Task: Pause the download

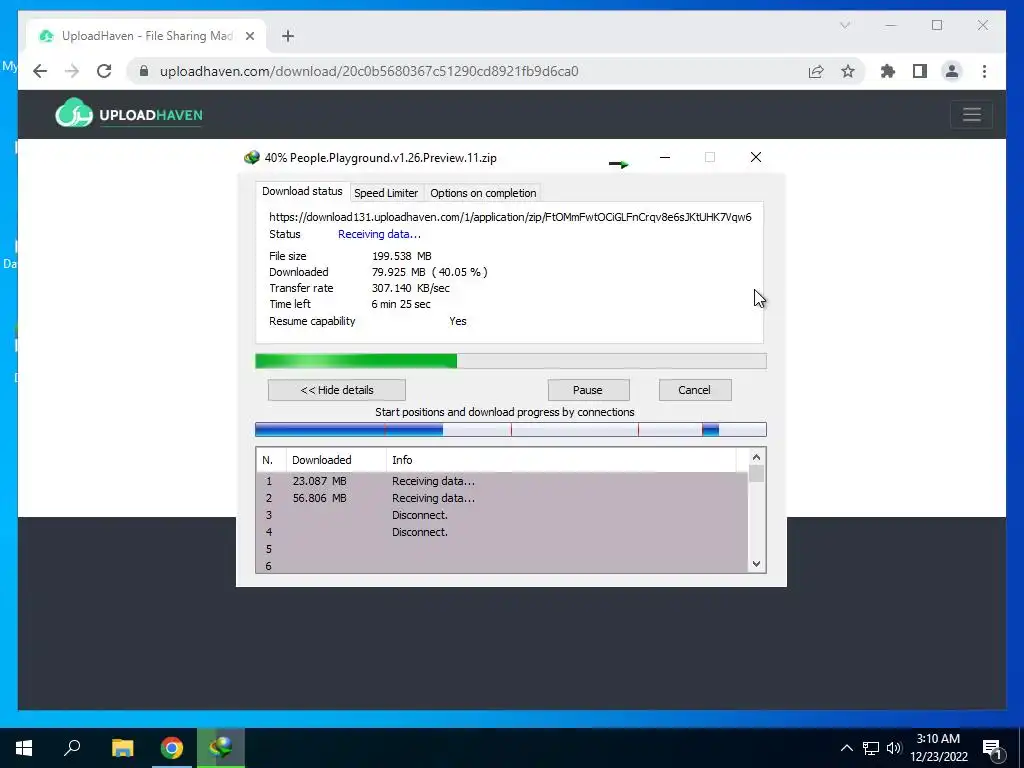Action: [x=588, y=390]
